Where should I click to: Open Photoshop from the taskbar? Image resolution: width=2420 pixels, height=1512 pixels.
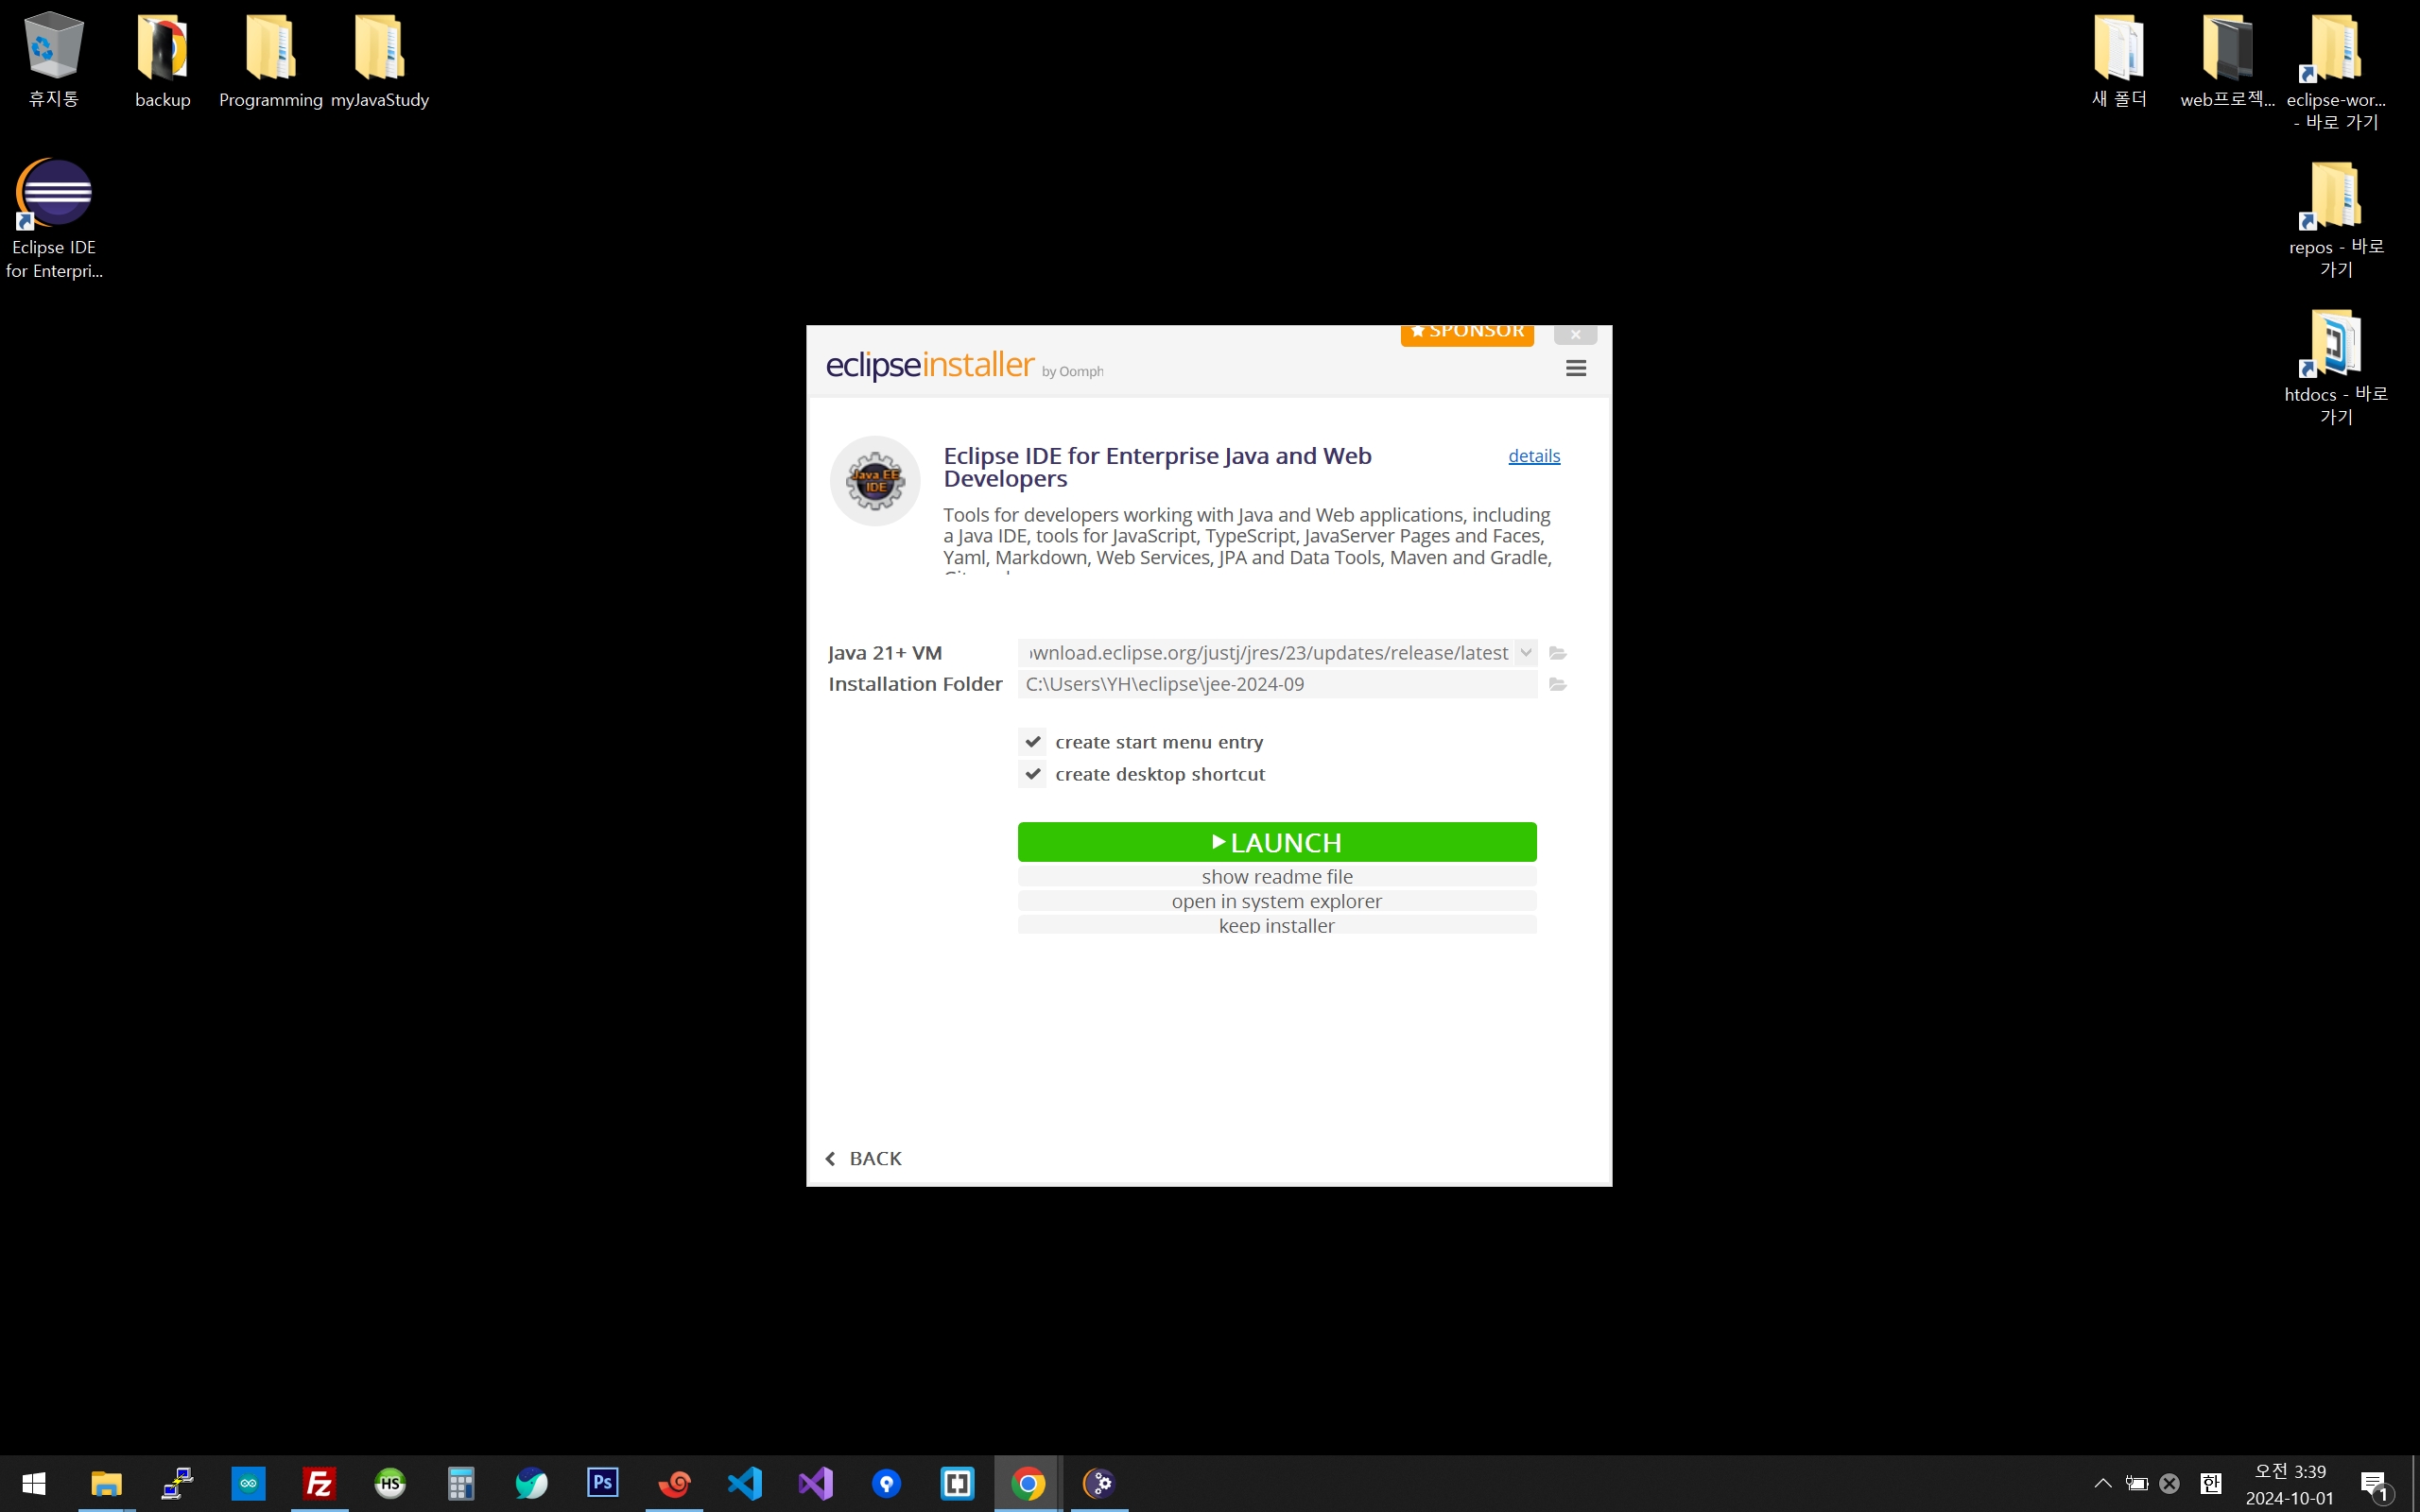point(602,1483)
